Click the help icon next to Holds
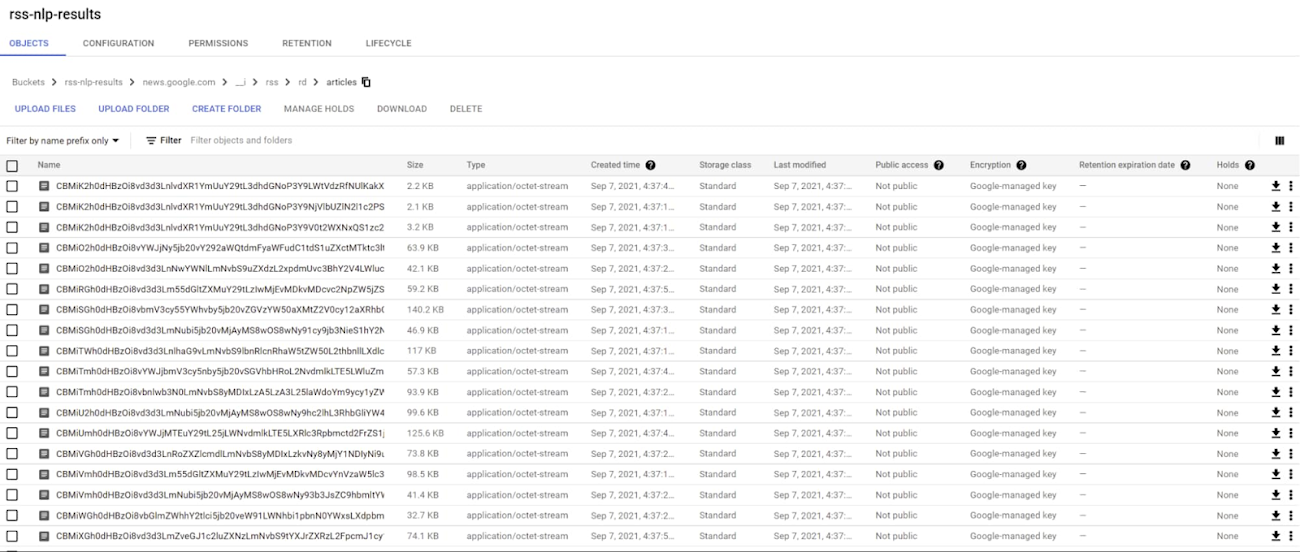 point(1250,165)
